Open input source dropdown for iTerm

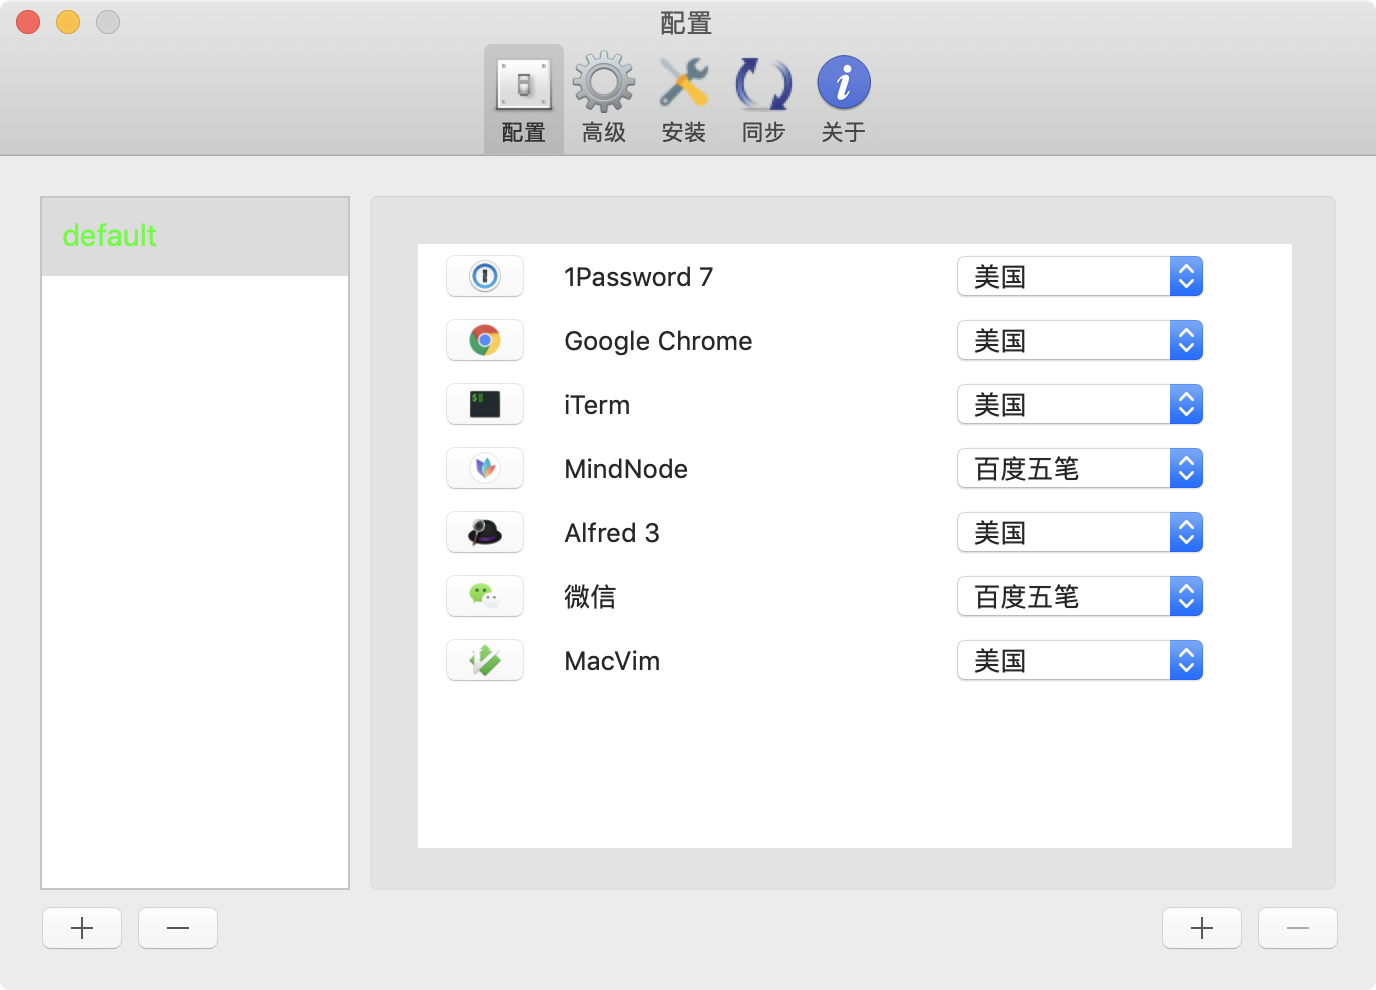[x=1080, y=404]
